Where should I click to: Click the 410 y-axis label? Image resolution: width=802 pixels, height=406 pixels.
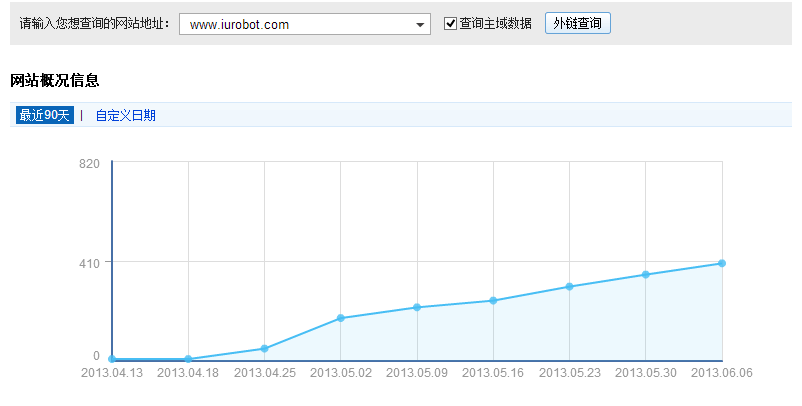coord(89,262)
